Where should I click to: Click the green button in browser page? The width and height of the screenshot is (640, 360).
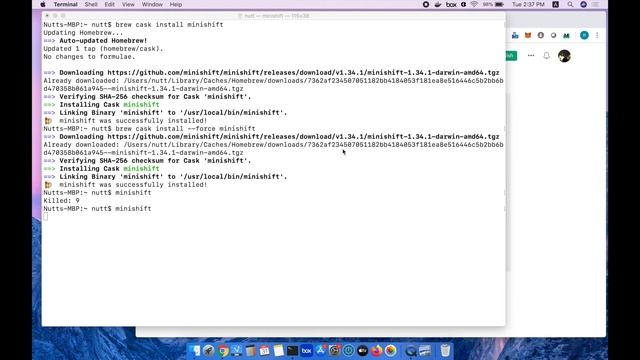(511, 56)
